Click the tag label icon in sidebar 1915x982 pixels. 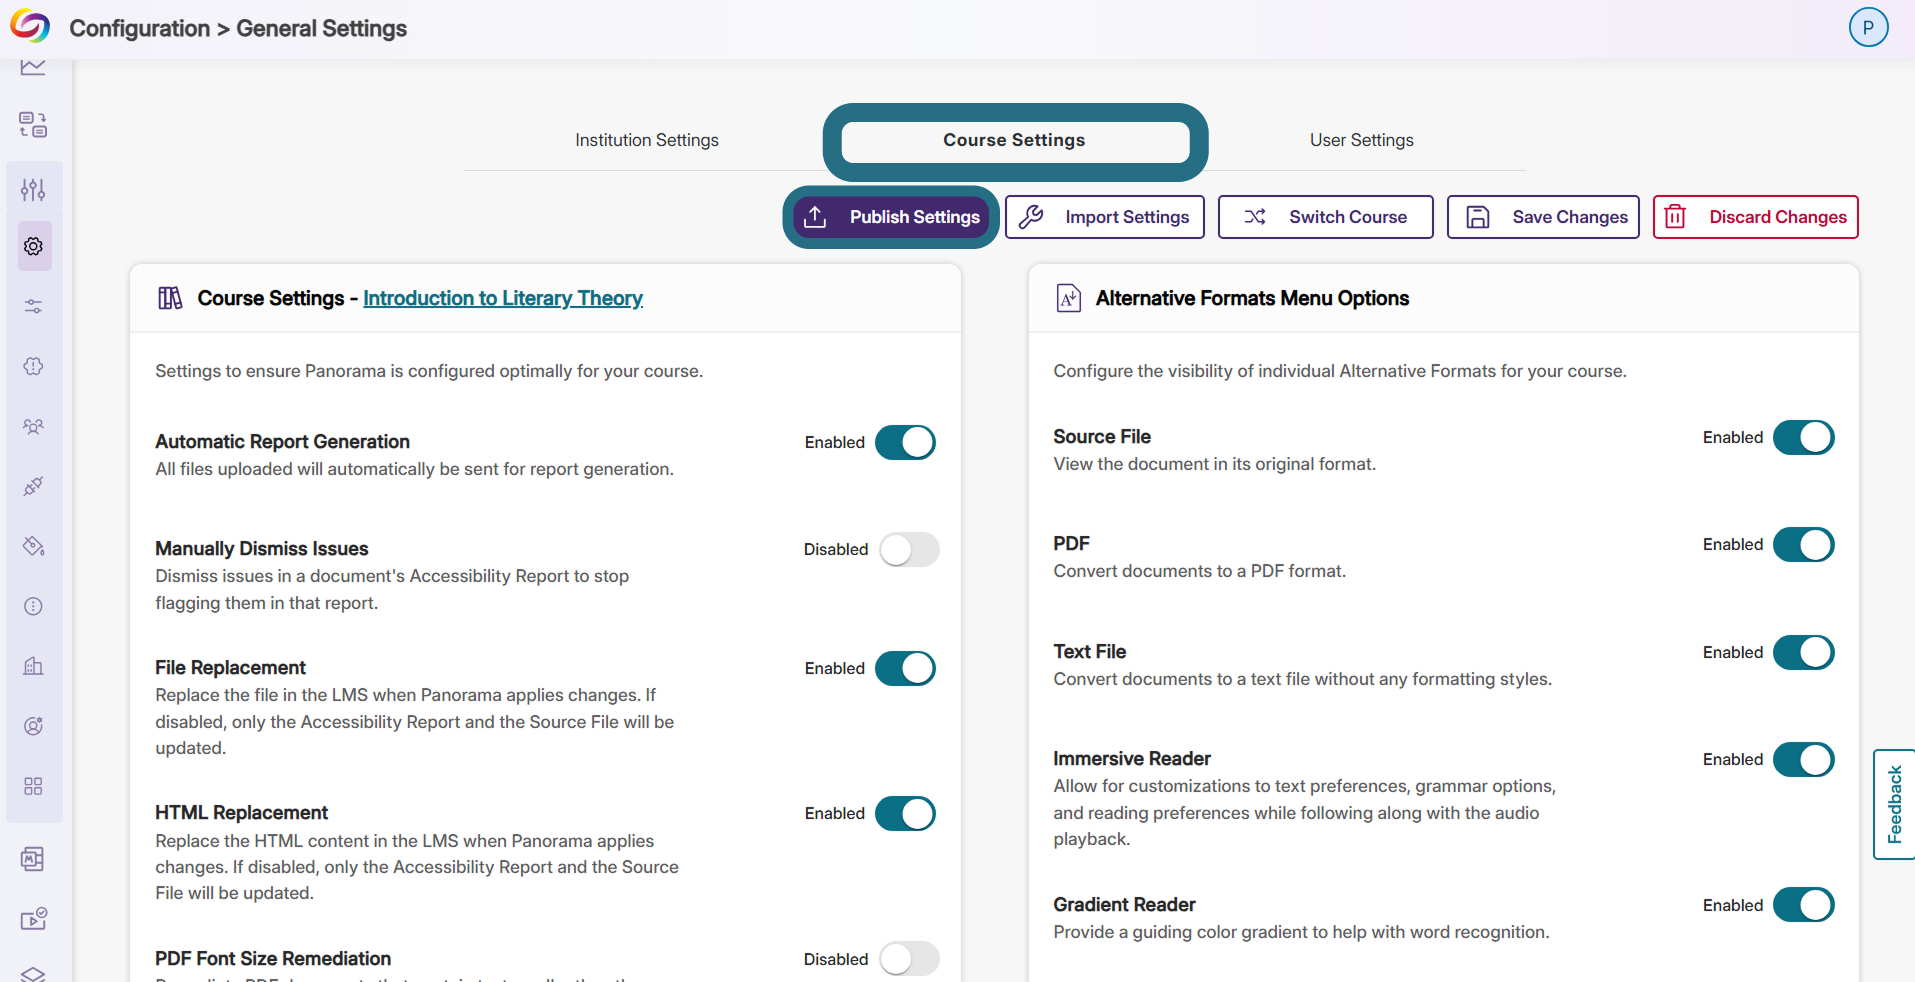click(34, 546)
